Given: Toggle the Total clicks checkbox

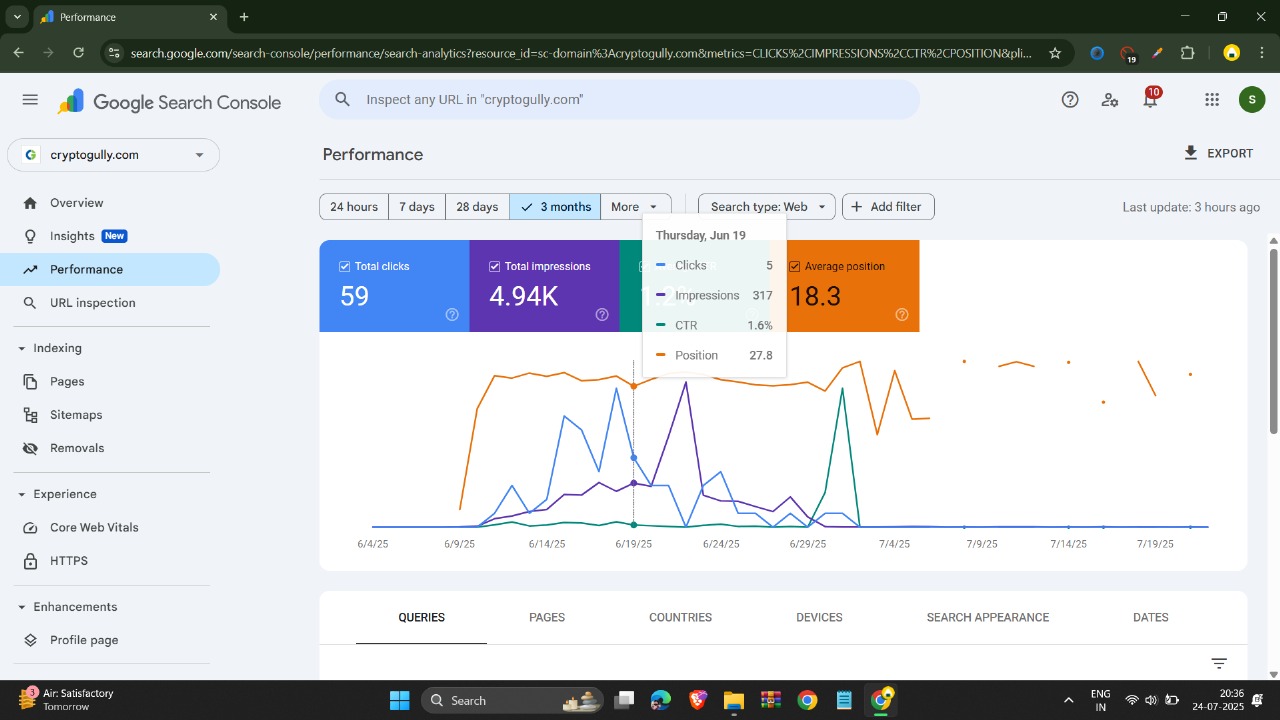Looking at the screenshot, I should [345, 267].
